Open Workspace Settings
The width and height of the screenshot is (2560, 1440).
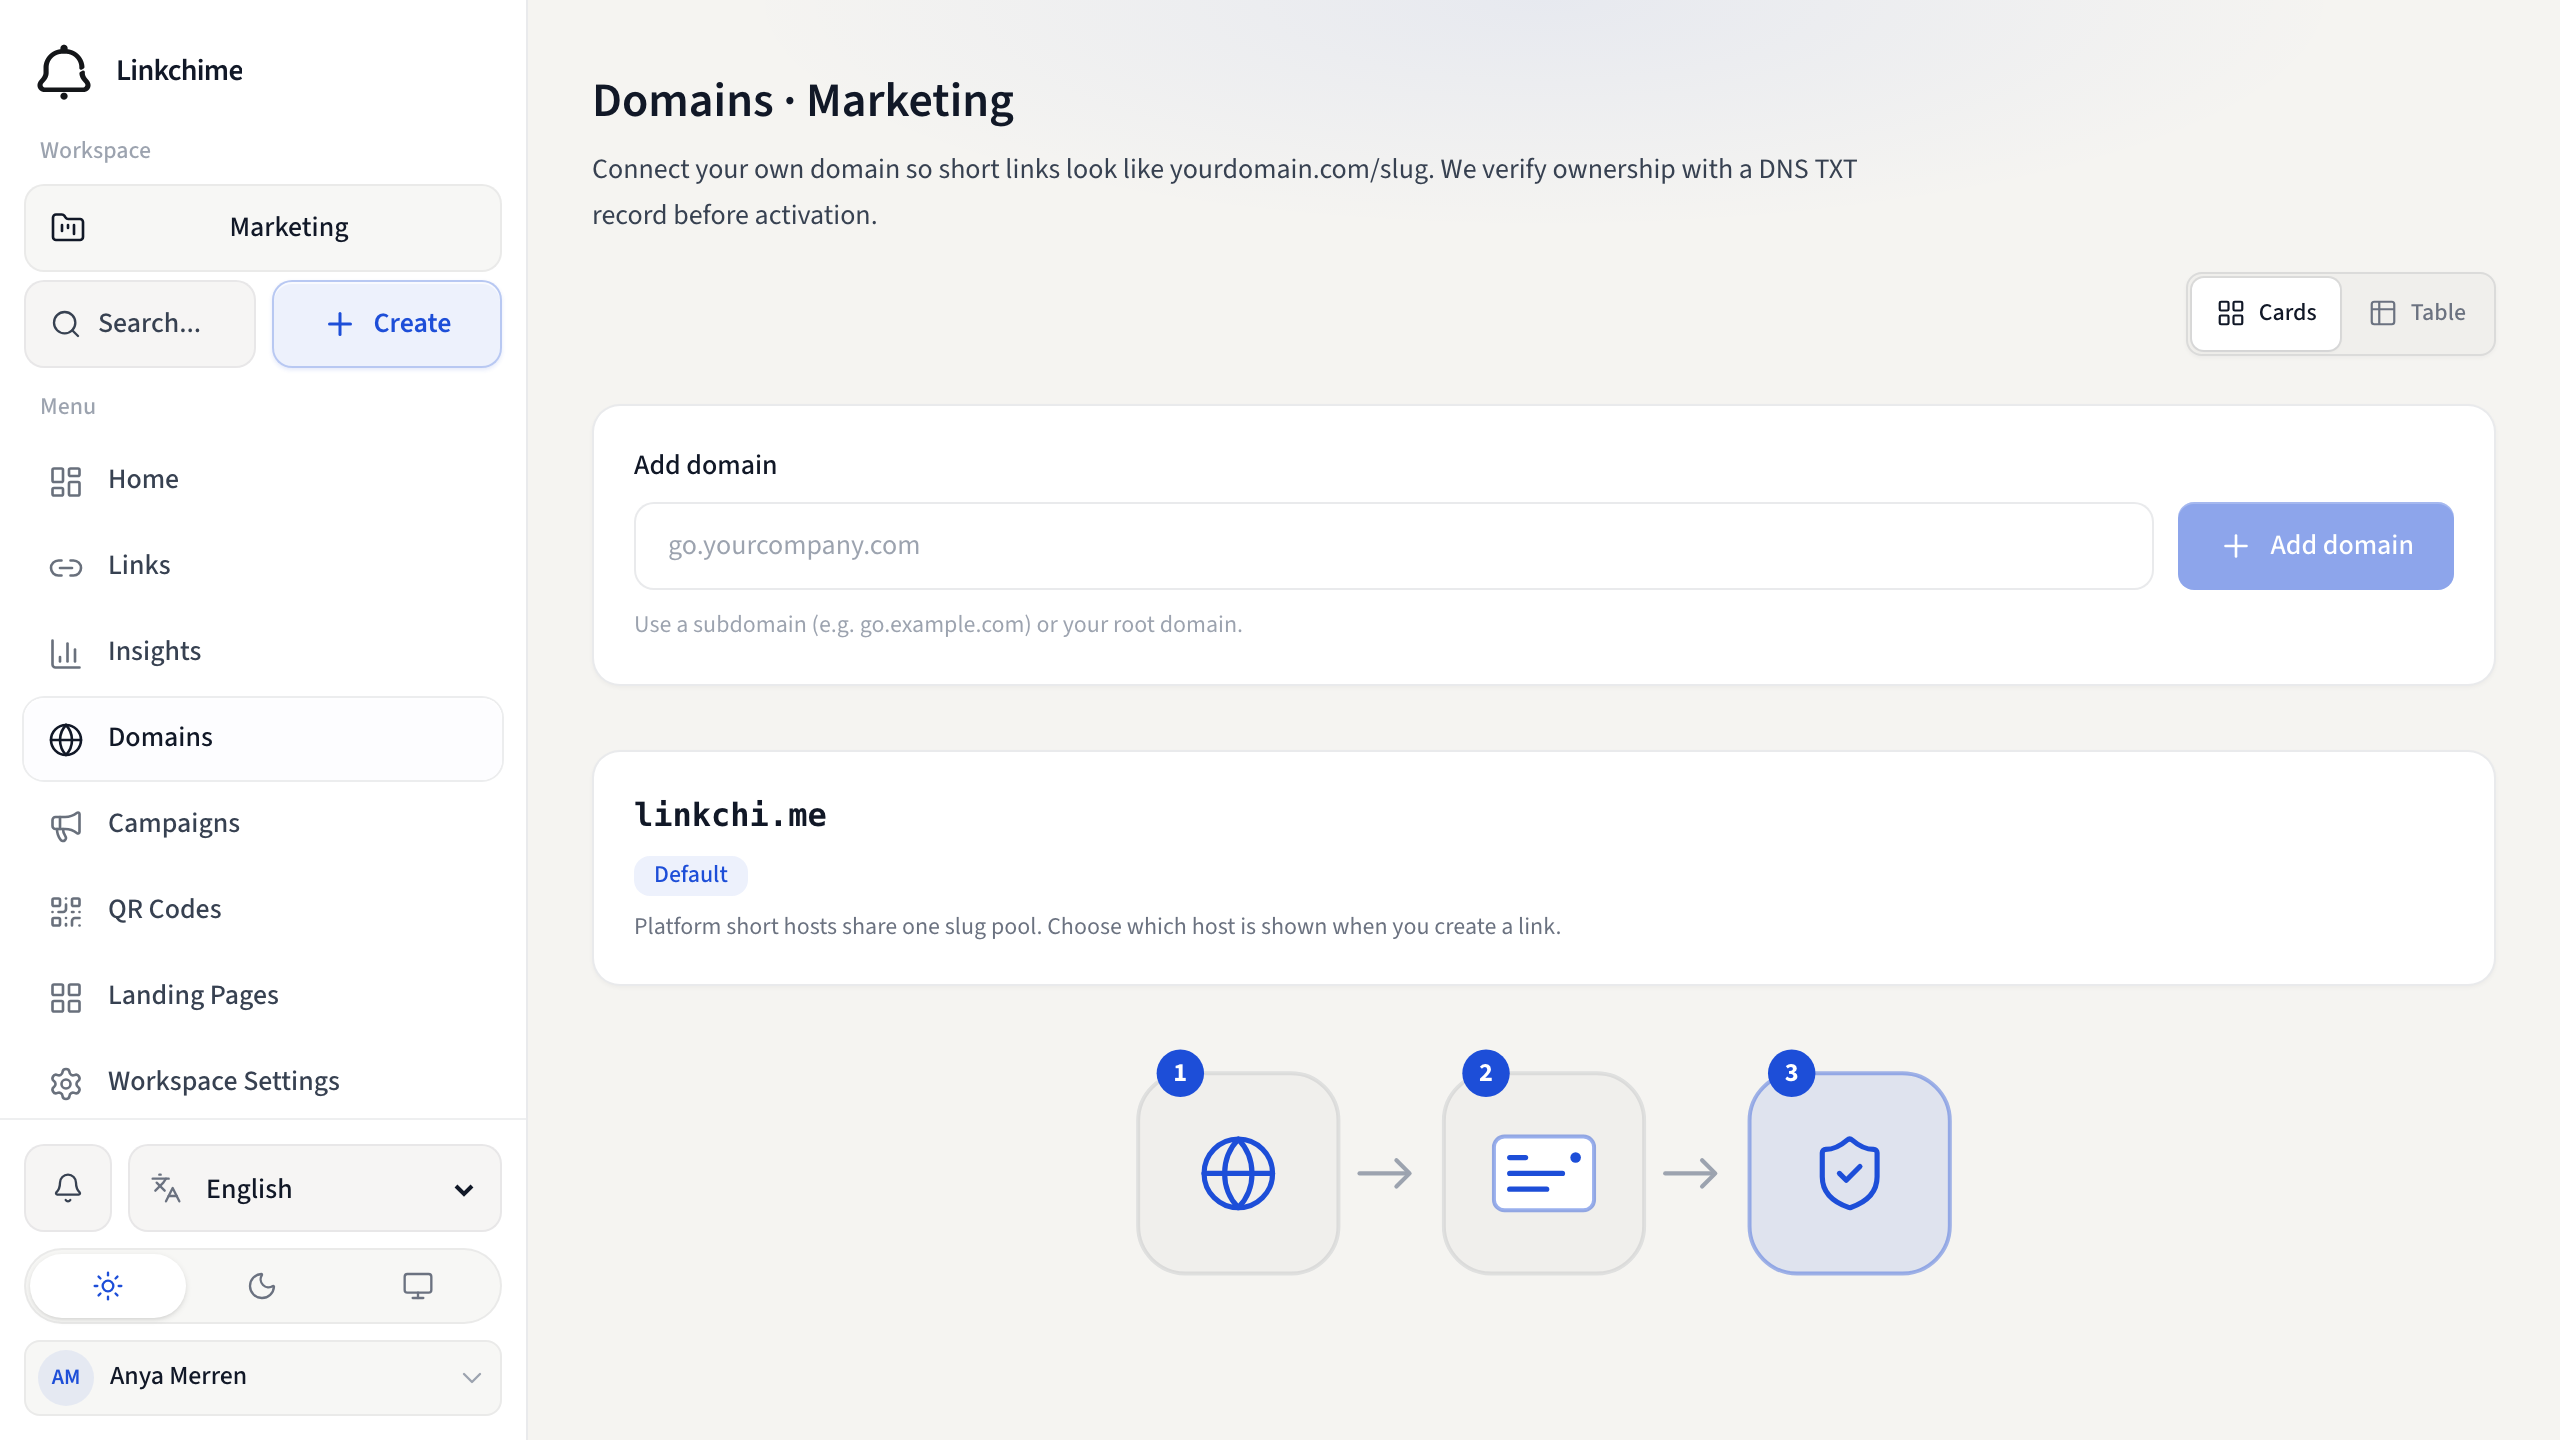point(263,1082)
